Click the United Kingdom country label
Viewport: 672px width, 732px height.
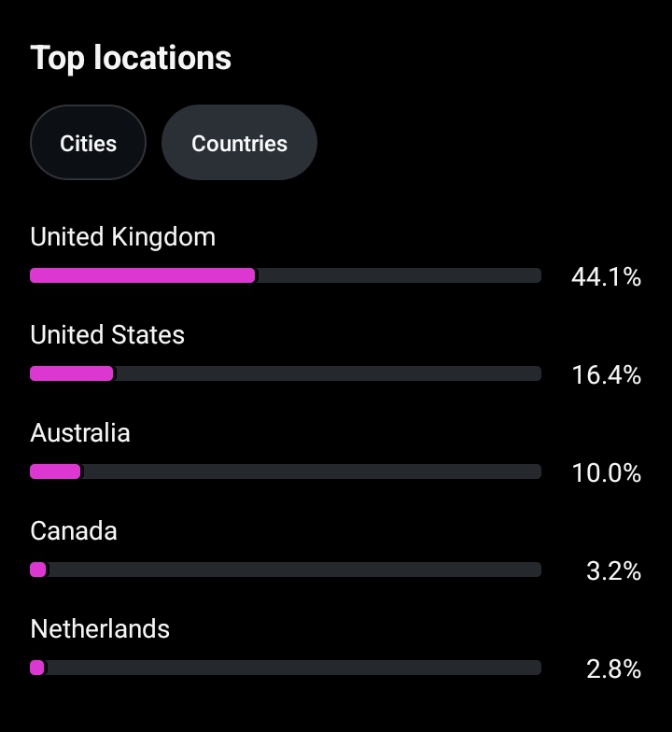[122, 237]
